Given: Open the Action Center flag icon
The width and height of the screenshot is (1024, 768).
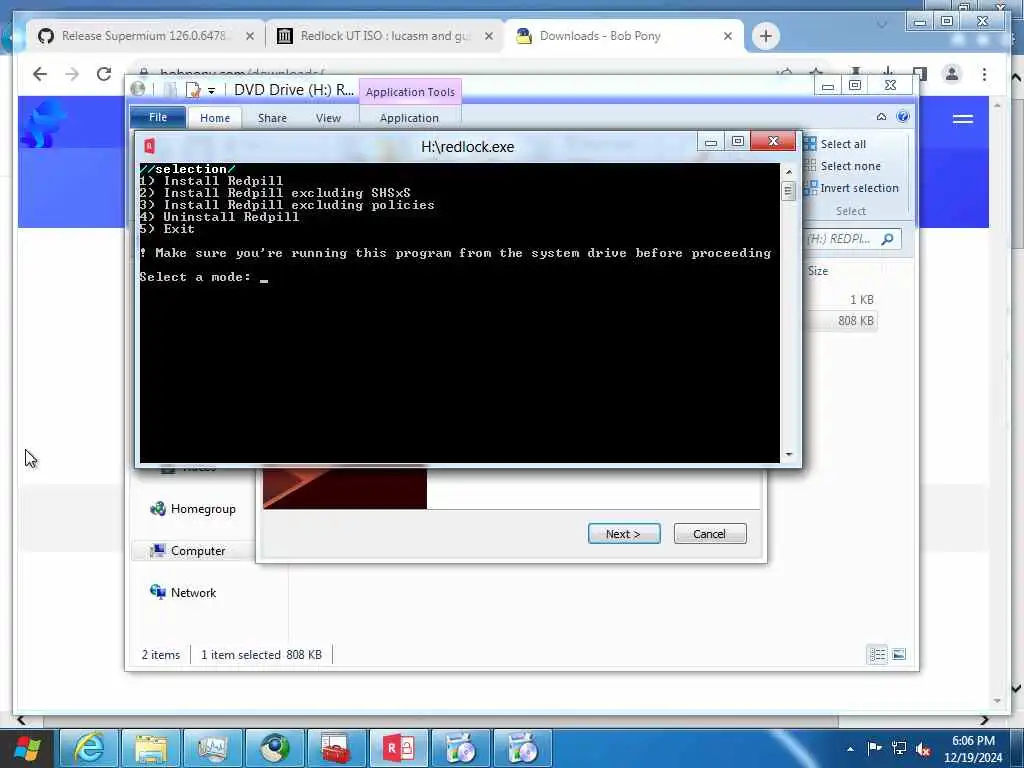Looking at the screenshot, I should tap(874, 748).
